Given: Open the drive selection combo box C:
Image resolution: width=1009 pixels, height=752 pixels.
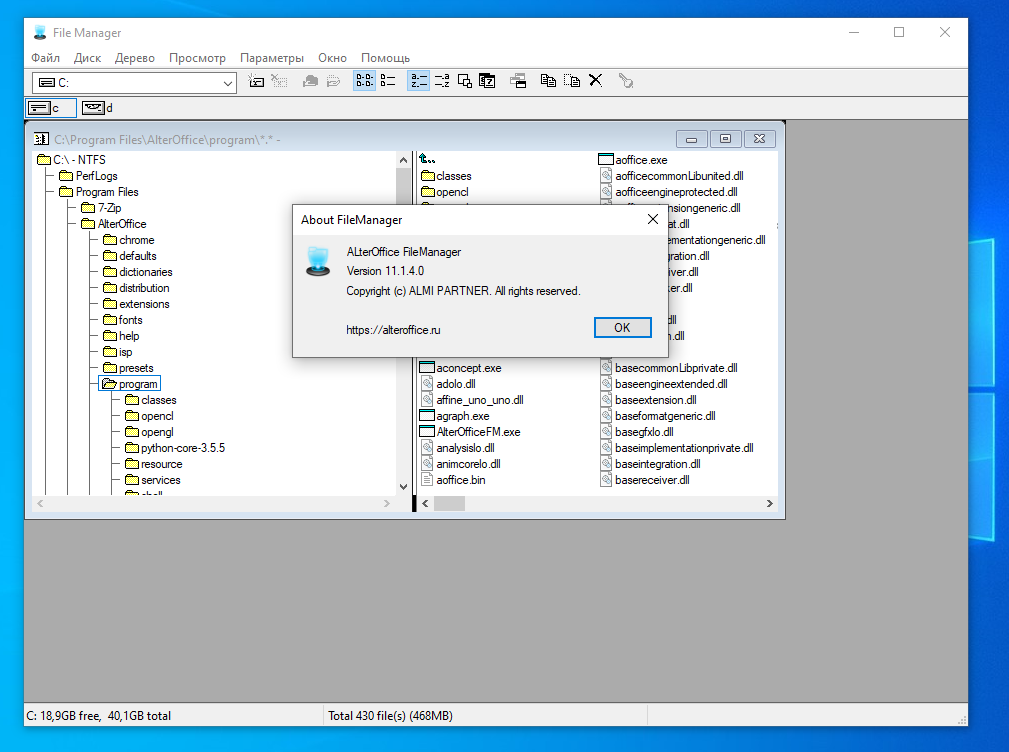Looking at the screenshot, I should [134, 83].
